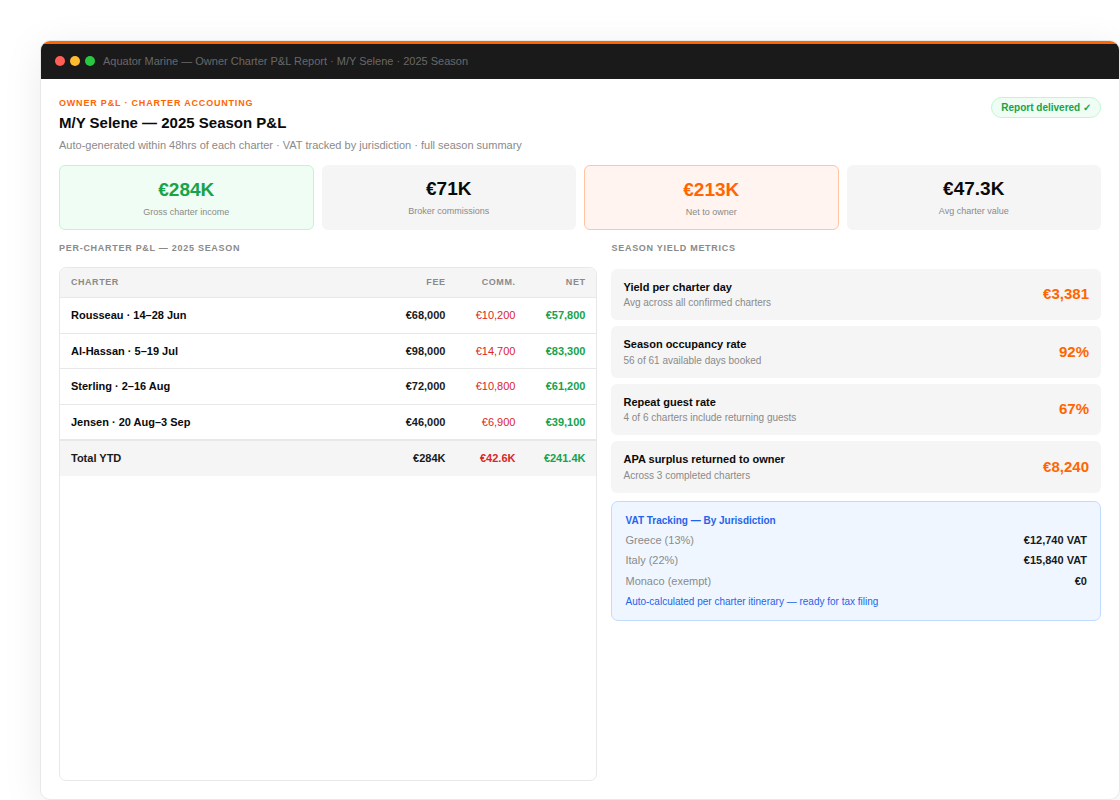Click the green maximize window dot

coord(90,61)
